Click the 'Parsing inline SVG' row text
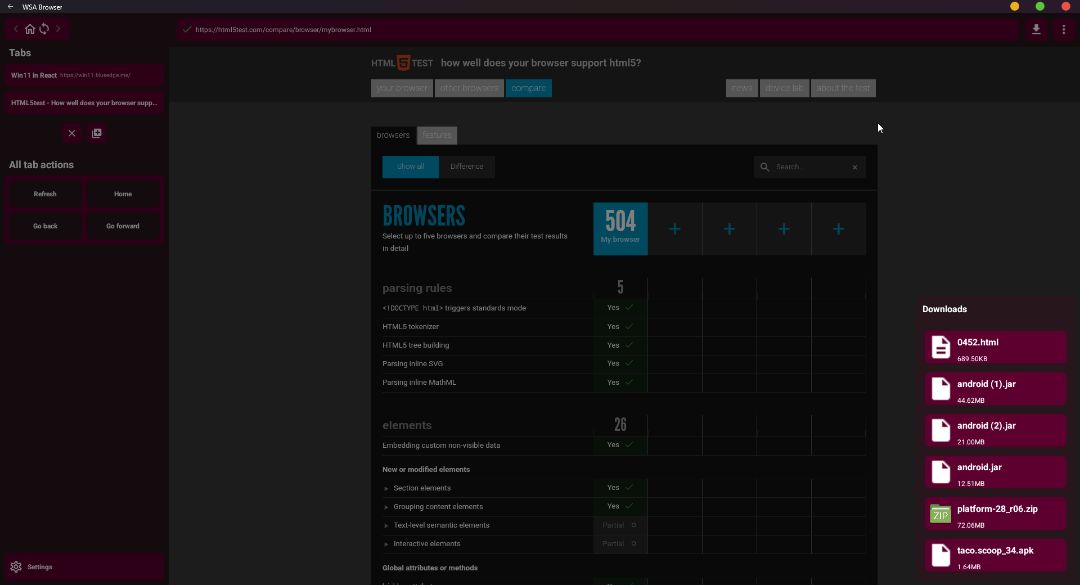Screen dimensions: 1080x585 413,364
